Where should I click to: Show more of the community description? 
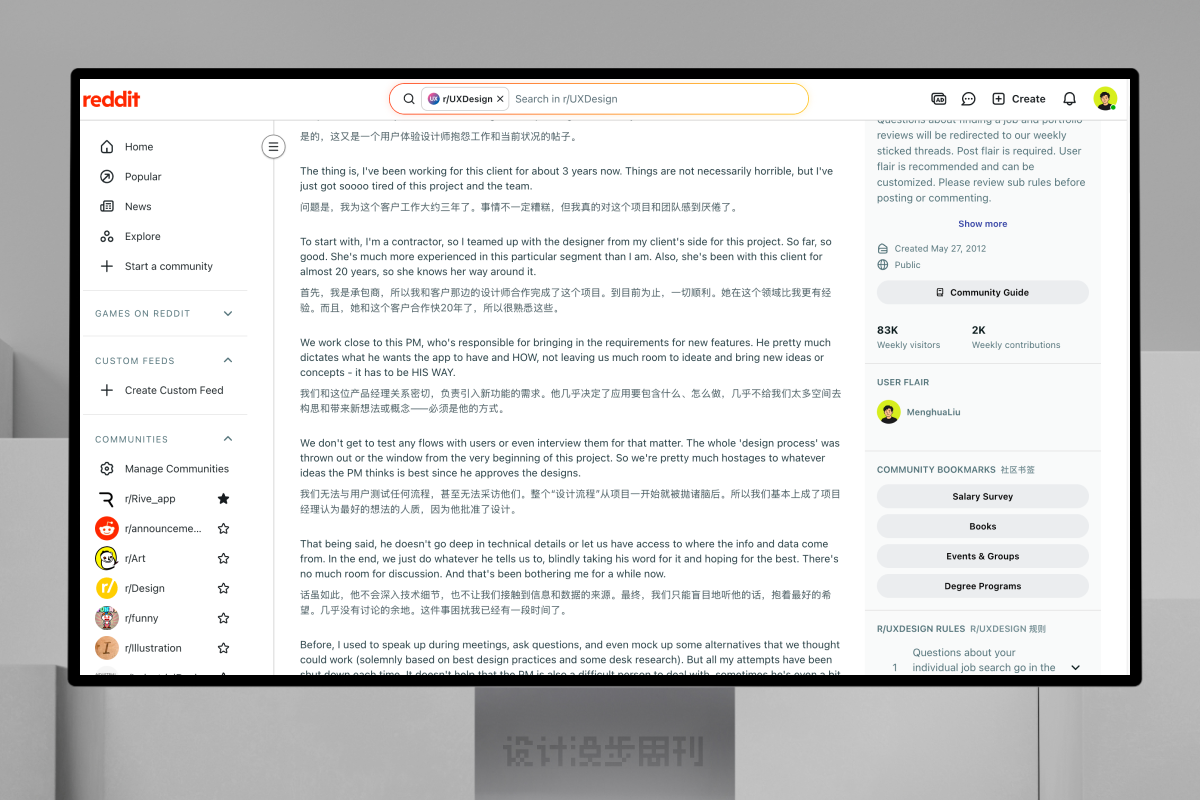(983, 224)
